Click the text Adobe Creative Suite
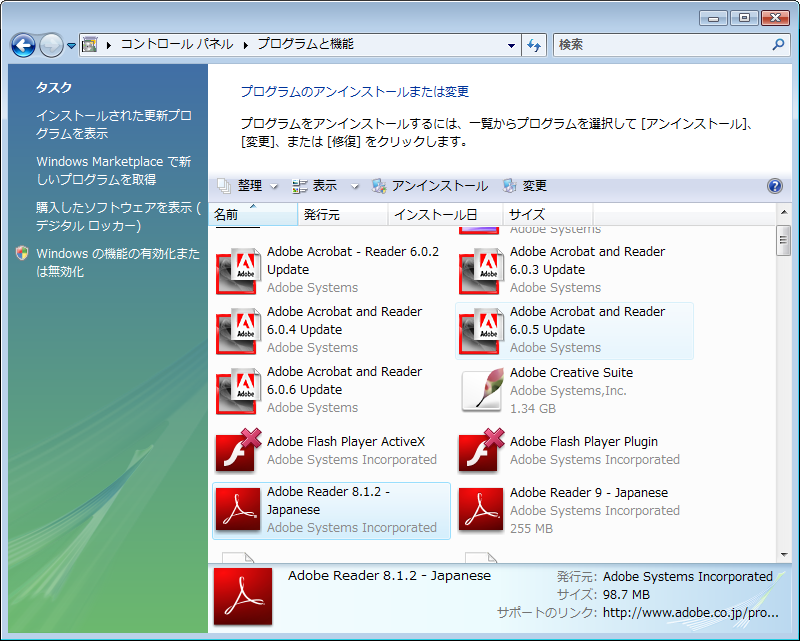The height and width of the screenshot is (641, 800). click(x=571, y=373)
